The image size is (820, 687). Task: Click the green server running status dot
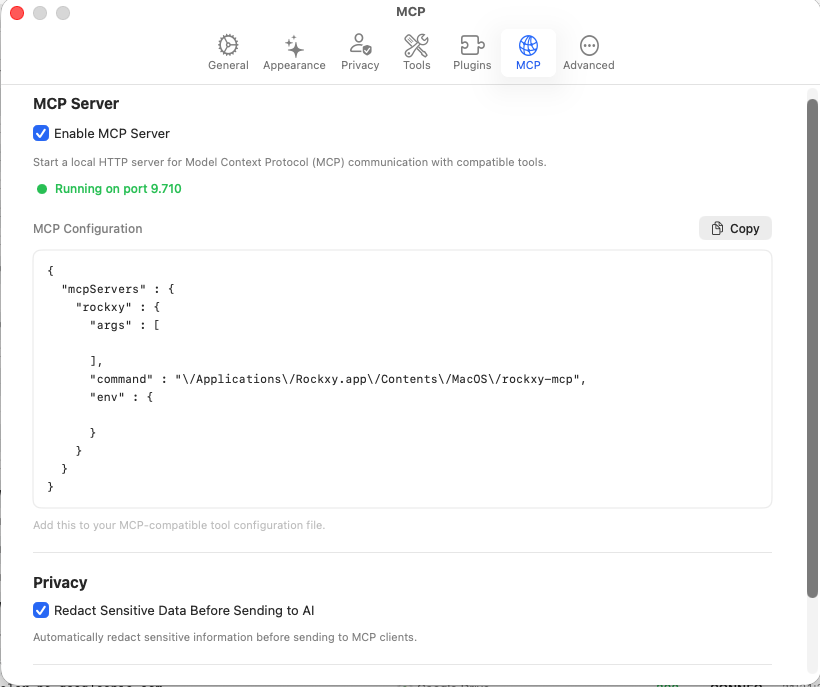[40, 187]
